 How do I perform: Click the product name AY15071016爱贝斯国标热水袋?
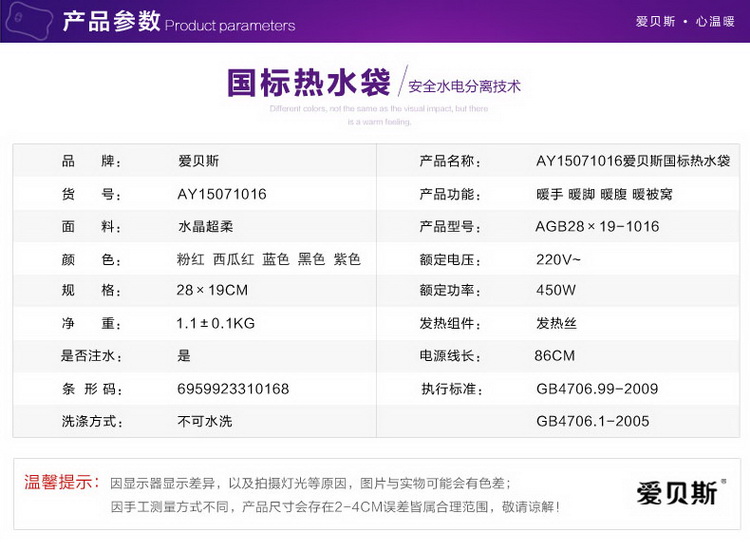pos(633,161)
